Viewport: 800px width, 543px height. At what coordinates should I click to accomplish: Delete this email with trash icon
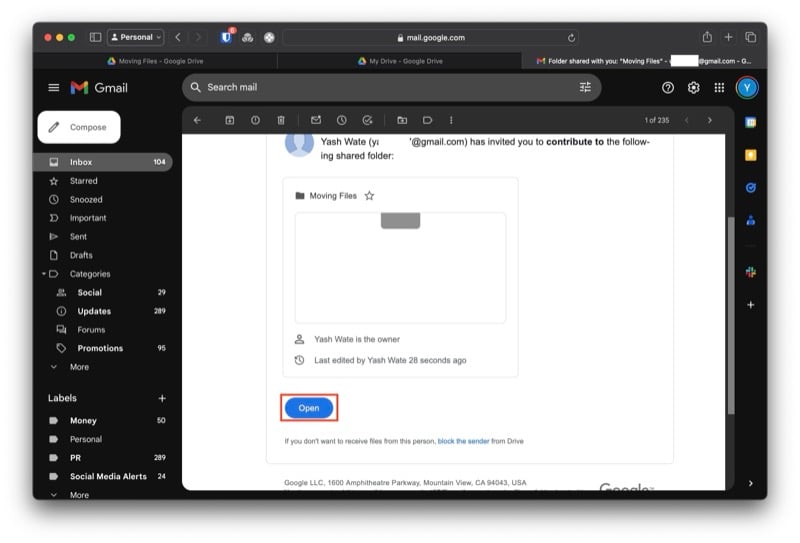pyautogui.click(x=281, y=120)
